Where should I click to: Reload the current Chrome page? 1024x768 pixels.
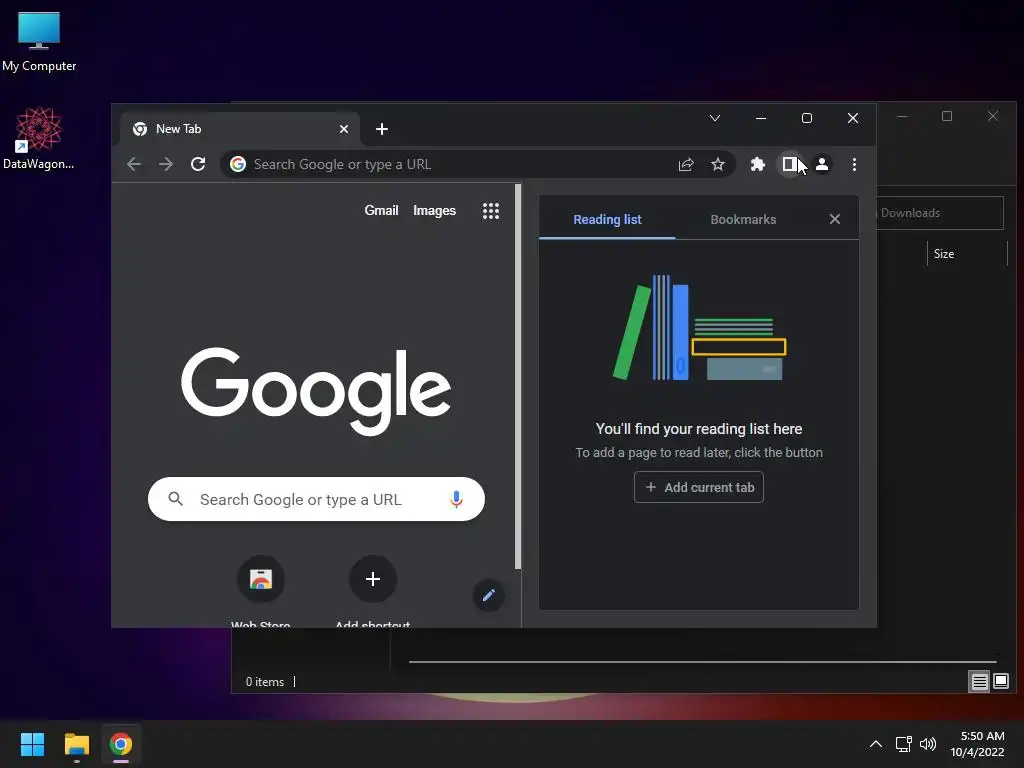198,164
